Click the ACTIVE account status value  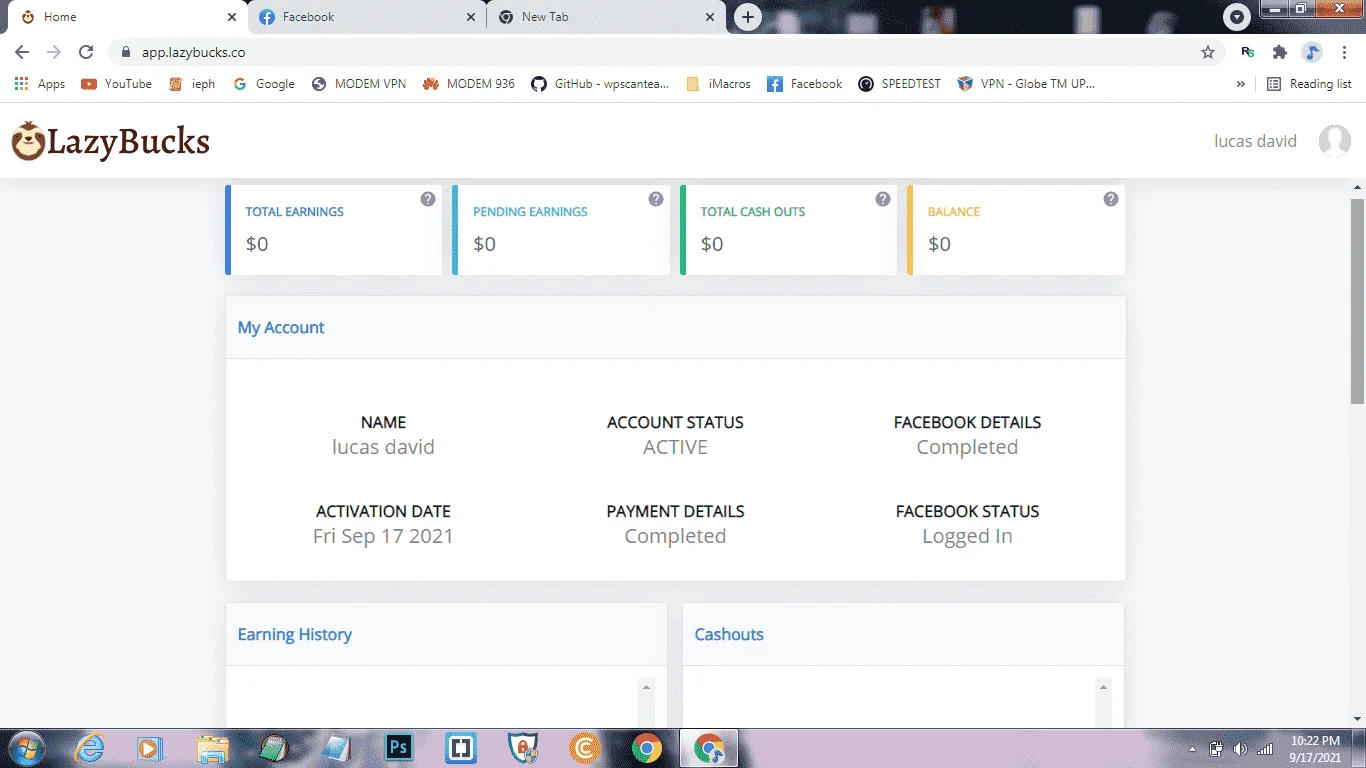675,447
